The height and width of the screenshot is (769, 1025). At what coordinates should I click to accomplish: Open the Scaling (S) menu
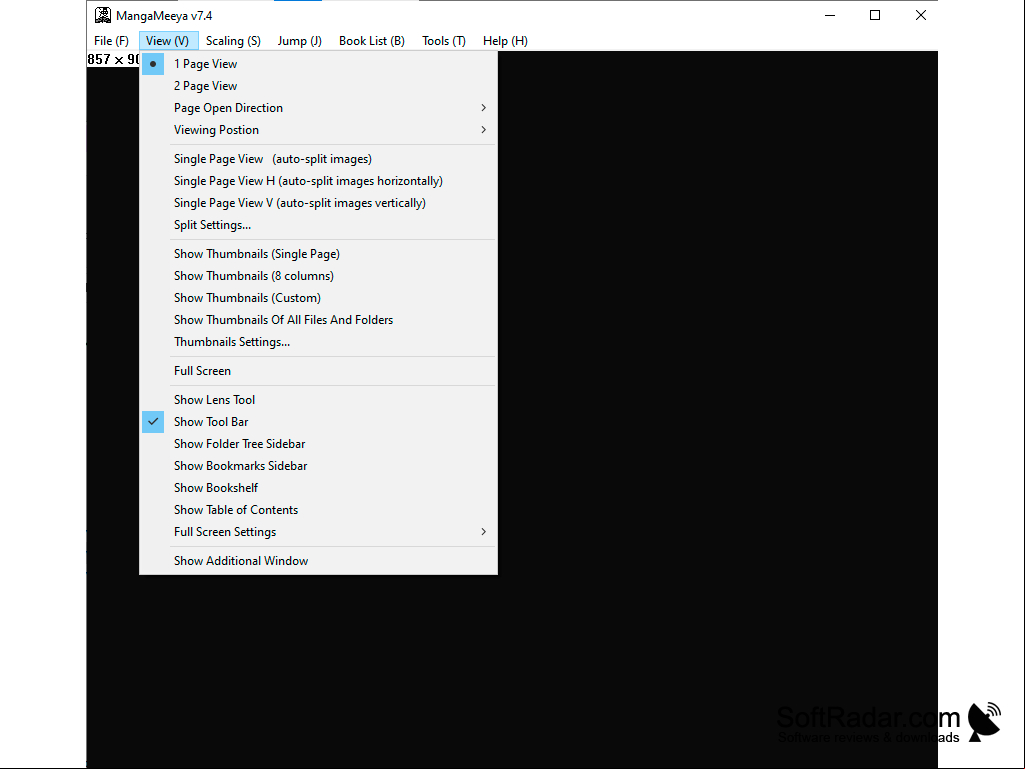coord(233,41)
